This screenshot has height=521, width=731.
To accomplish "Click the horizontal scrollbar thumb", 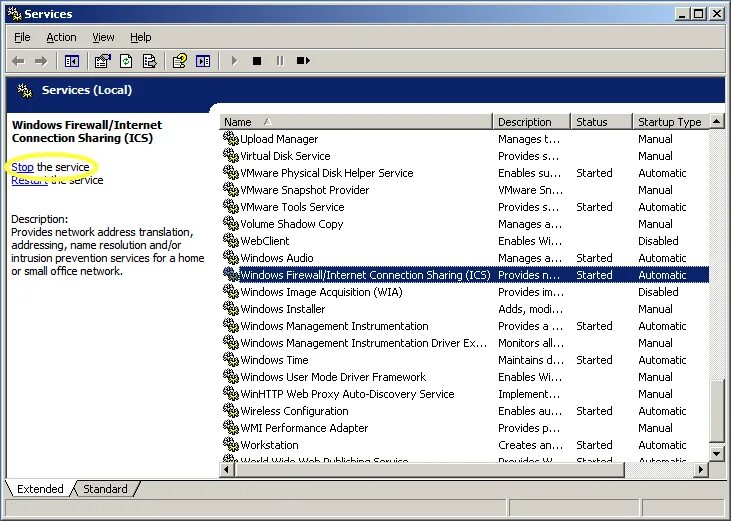I will 429,469.
